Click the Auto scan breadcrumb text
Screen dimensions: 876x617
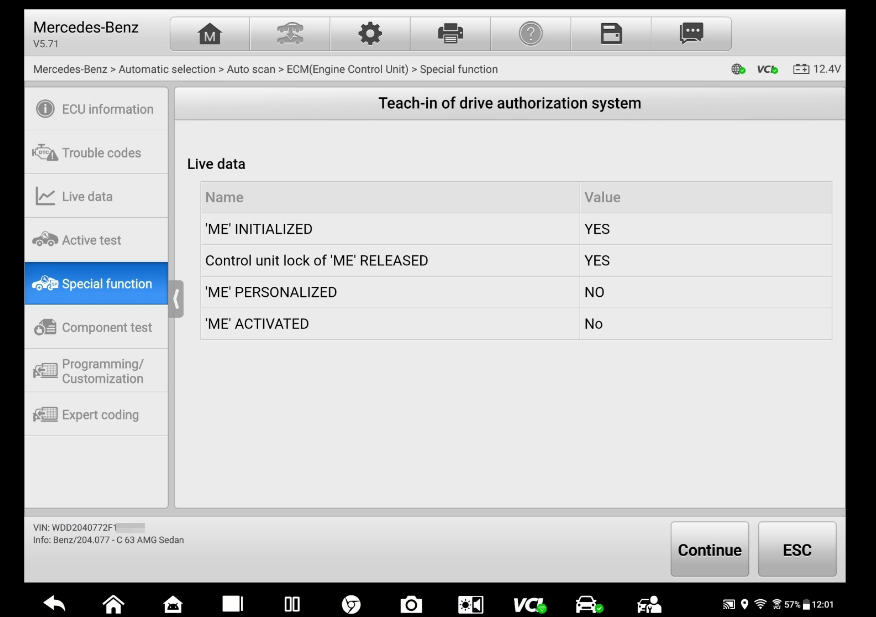[x=251, y=69]
